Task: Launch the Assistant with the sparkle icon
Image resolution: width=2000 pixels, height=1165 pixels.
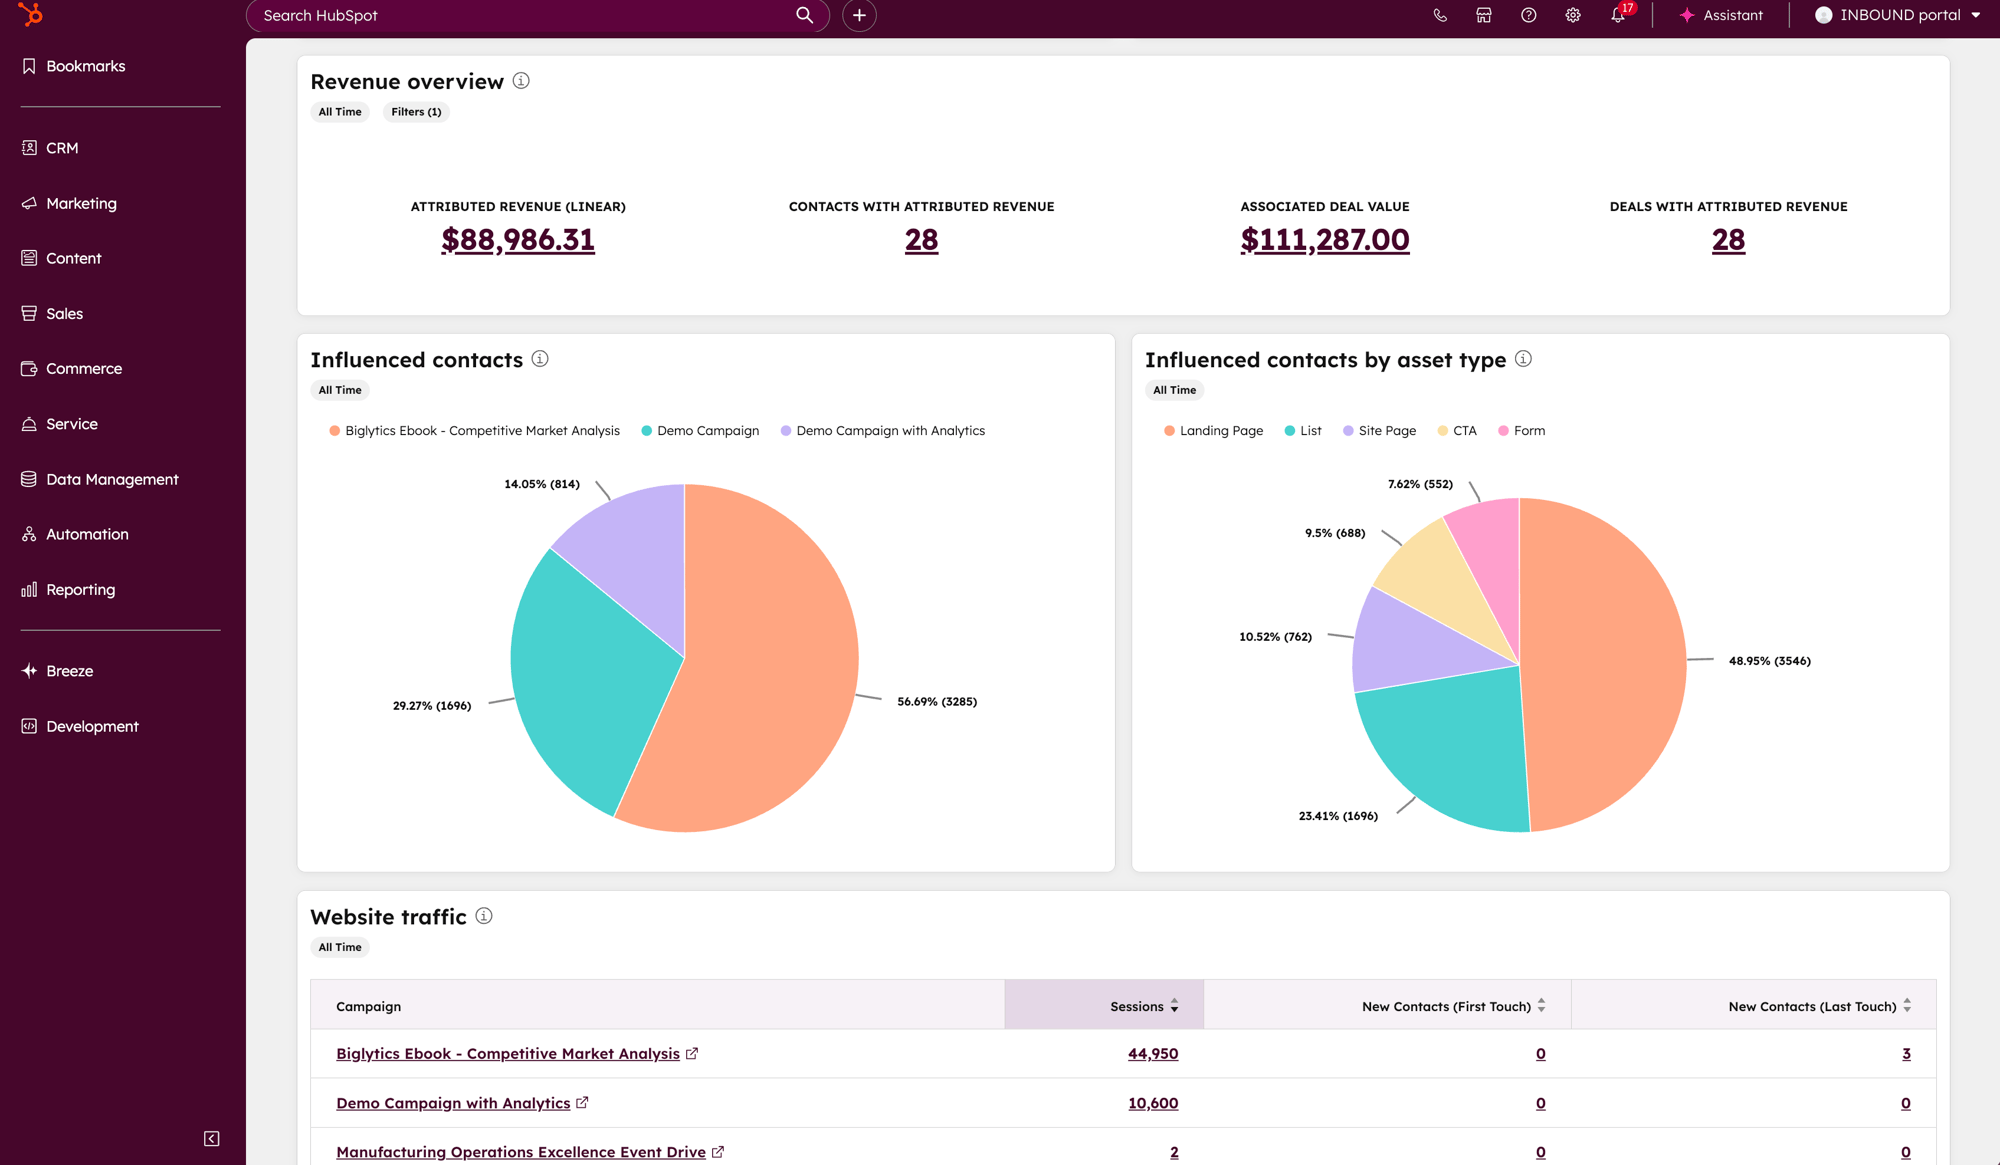Action: (1720, 15)
